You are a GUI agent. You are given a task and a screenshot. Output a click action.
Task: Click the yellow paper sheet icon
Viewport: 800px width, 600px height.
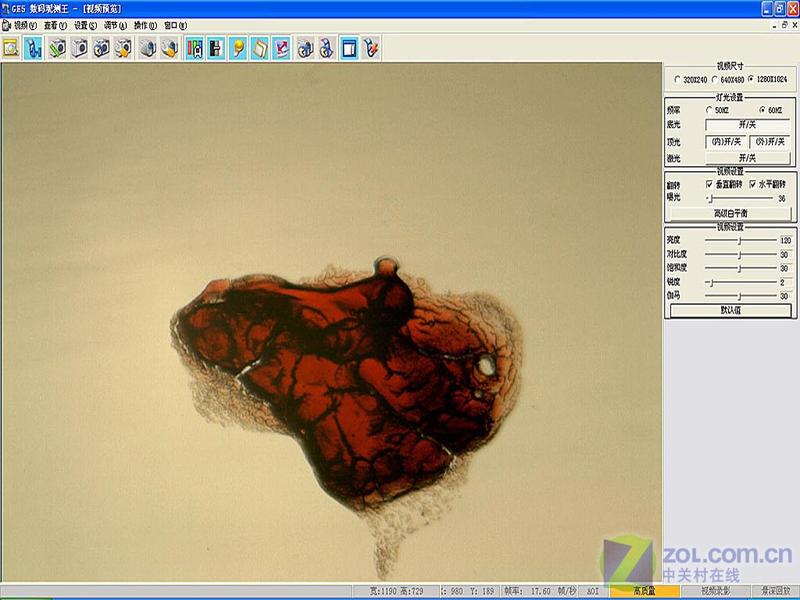tap(260, 48)
